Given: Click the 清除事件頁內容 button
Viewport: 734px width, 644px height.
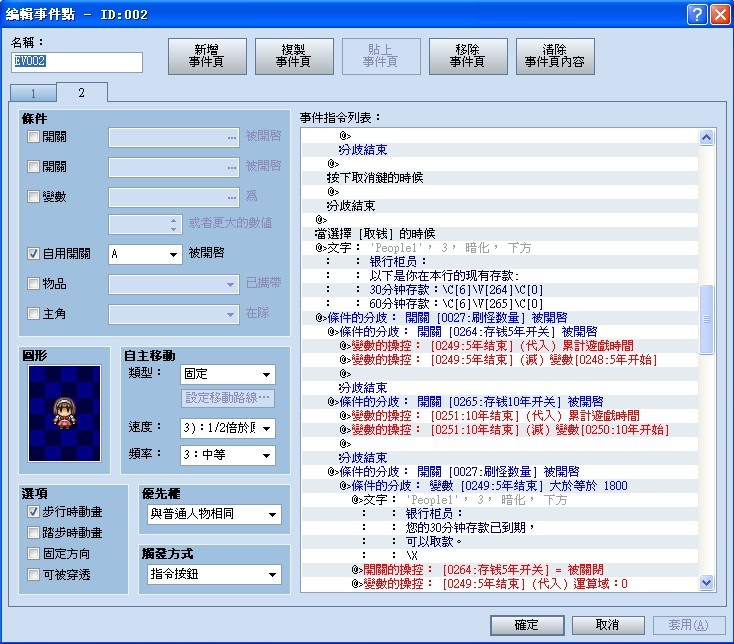Looking at the screenshot, I should pyautogui.click(x=555, y=56).
